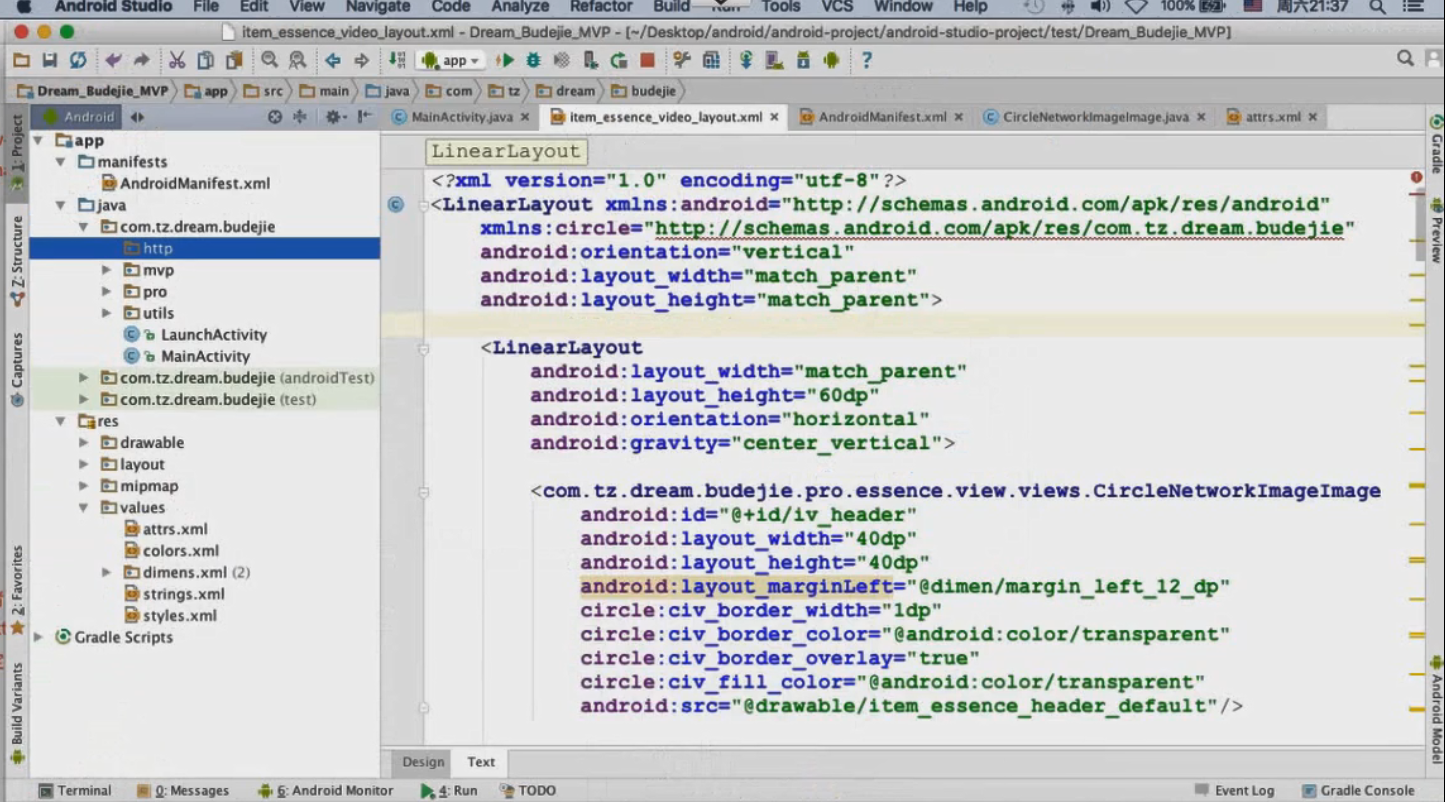The image size is (1445, 802).
Task: Open the SDK Manager download icon
Action: 803,61
